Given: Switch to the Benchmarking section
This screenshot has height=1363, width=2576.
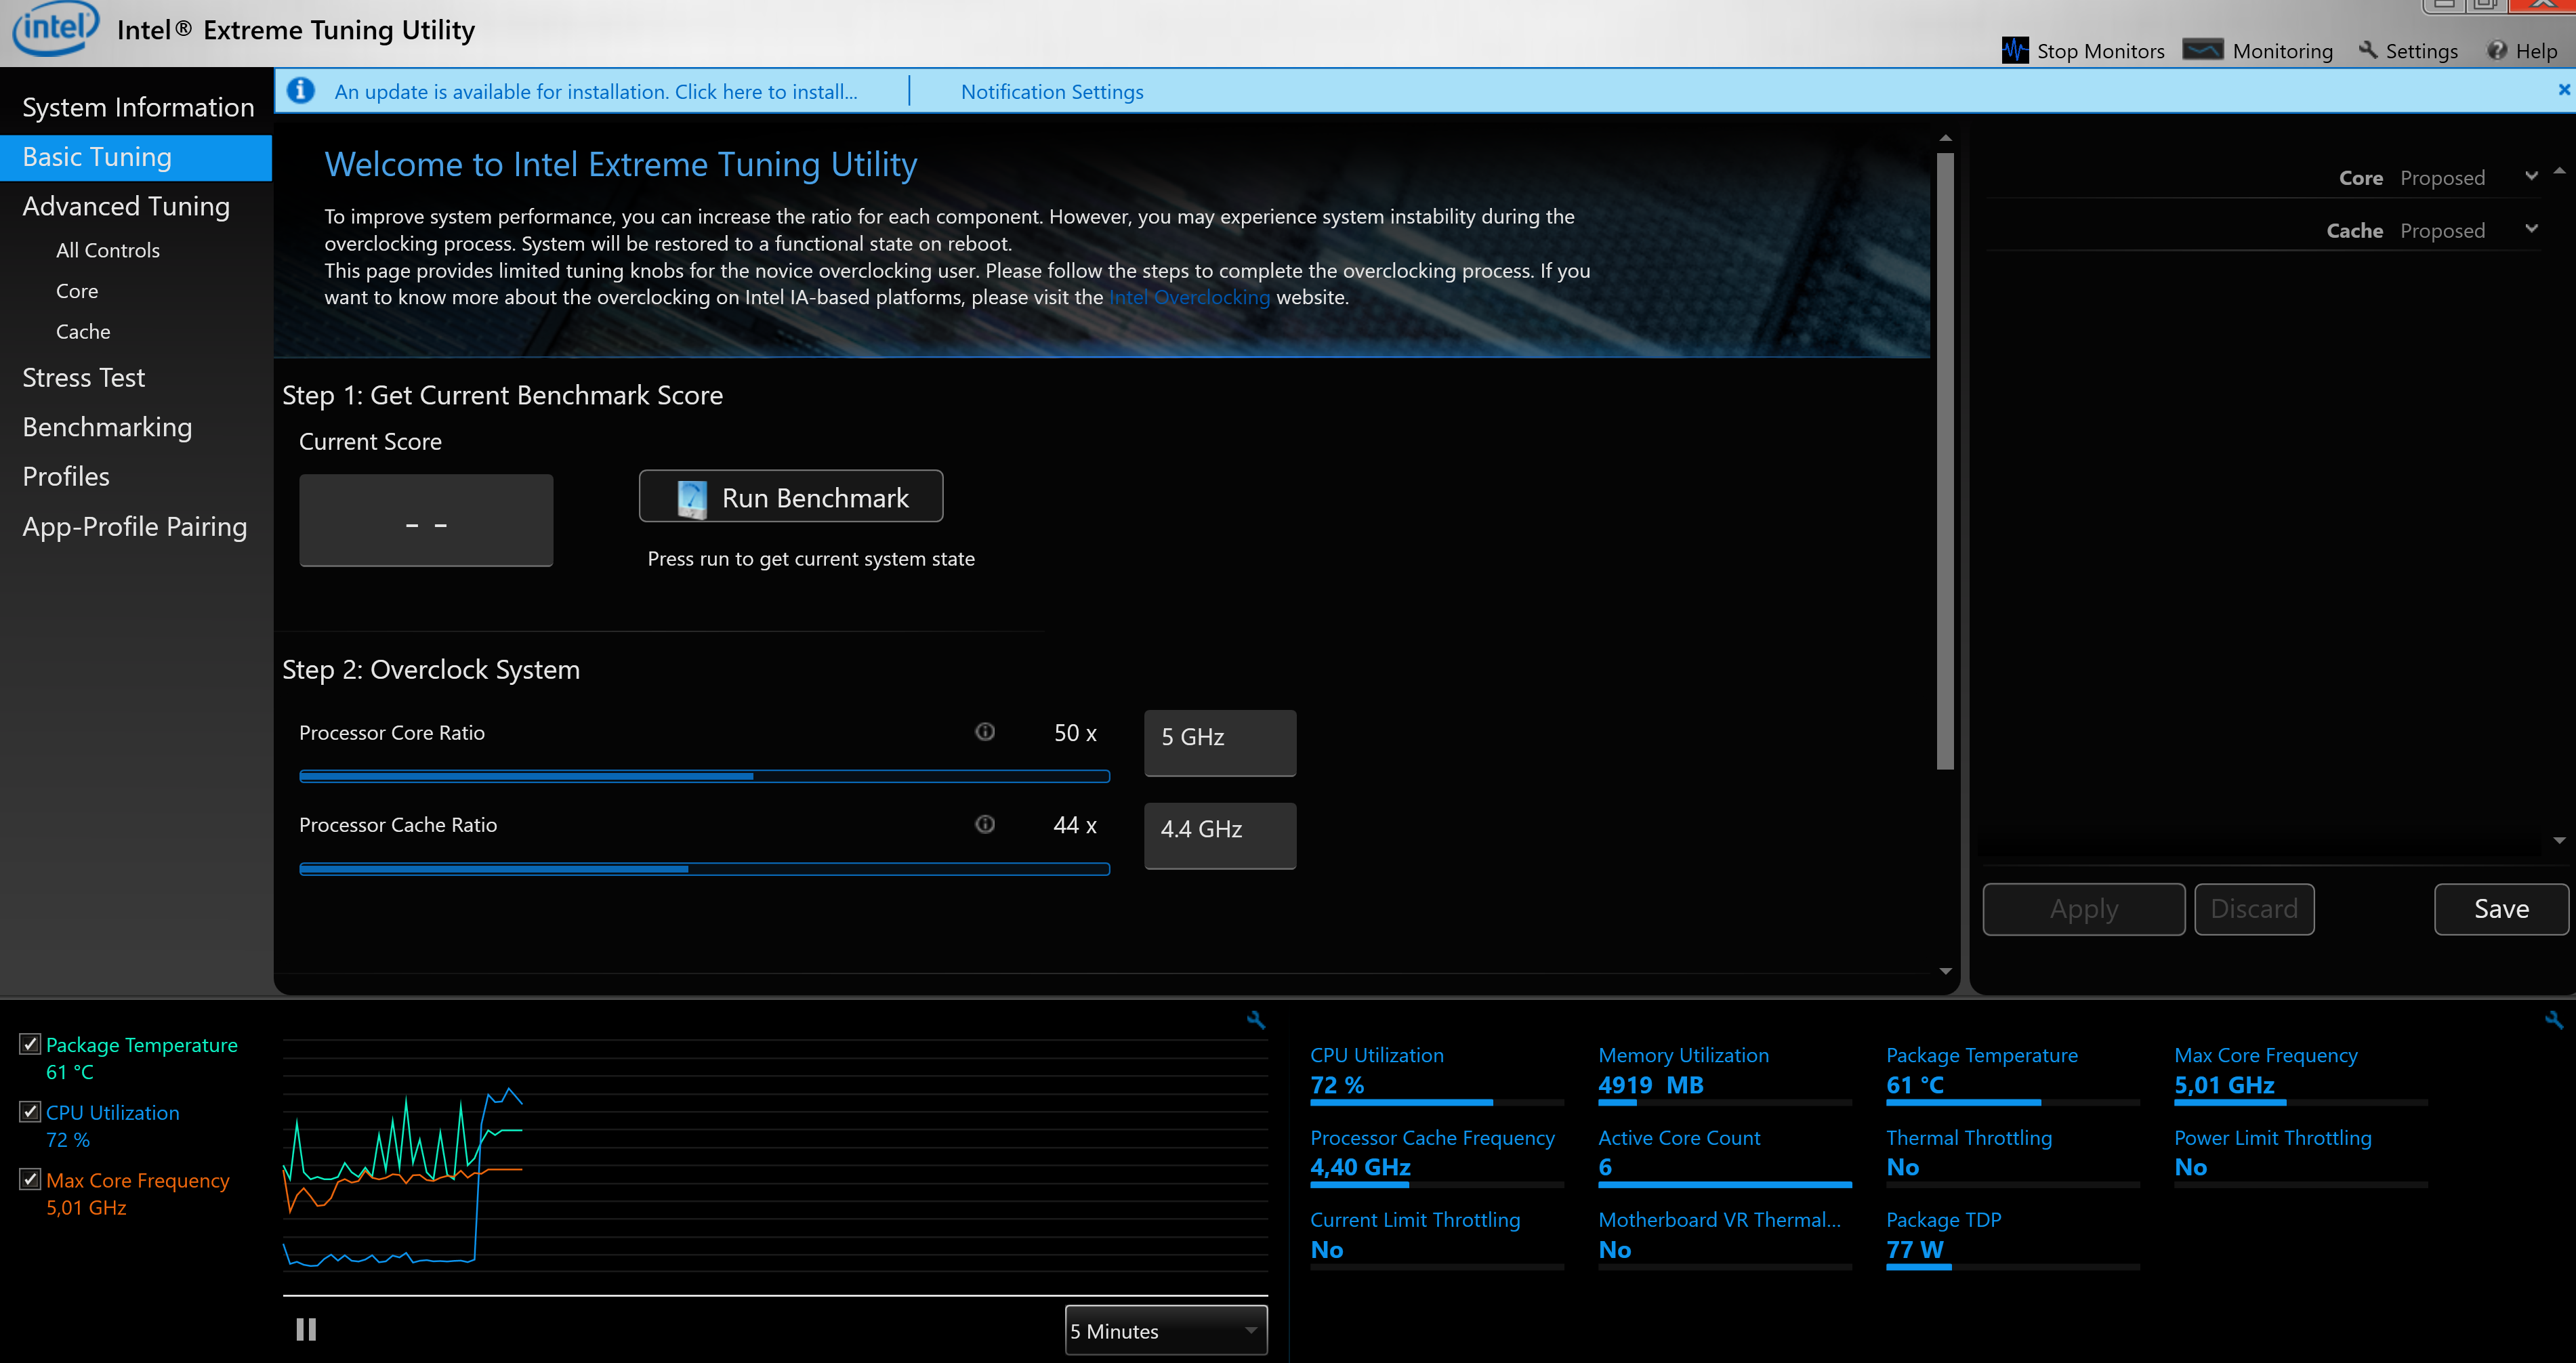Looking at the screenshot, I should [107, 427].
